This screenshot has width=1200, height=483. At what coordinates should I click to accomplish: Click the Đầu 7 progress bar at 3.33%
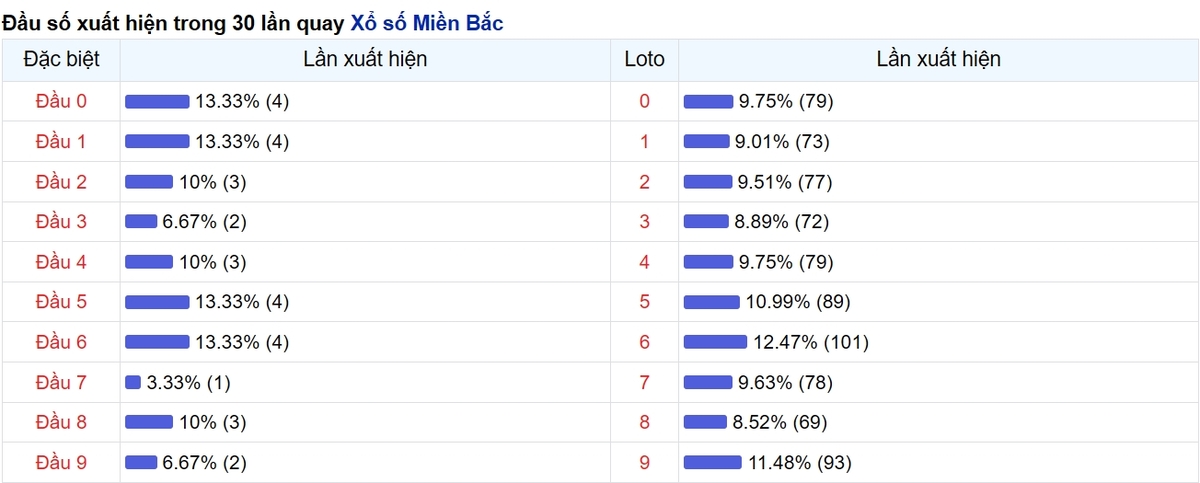tap(133, 382)
